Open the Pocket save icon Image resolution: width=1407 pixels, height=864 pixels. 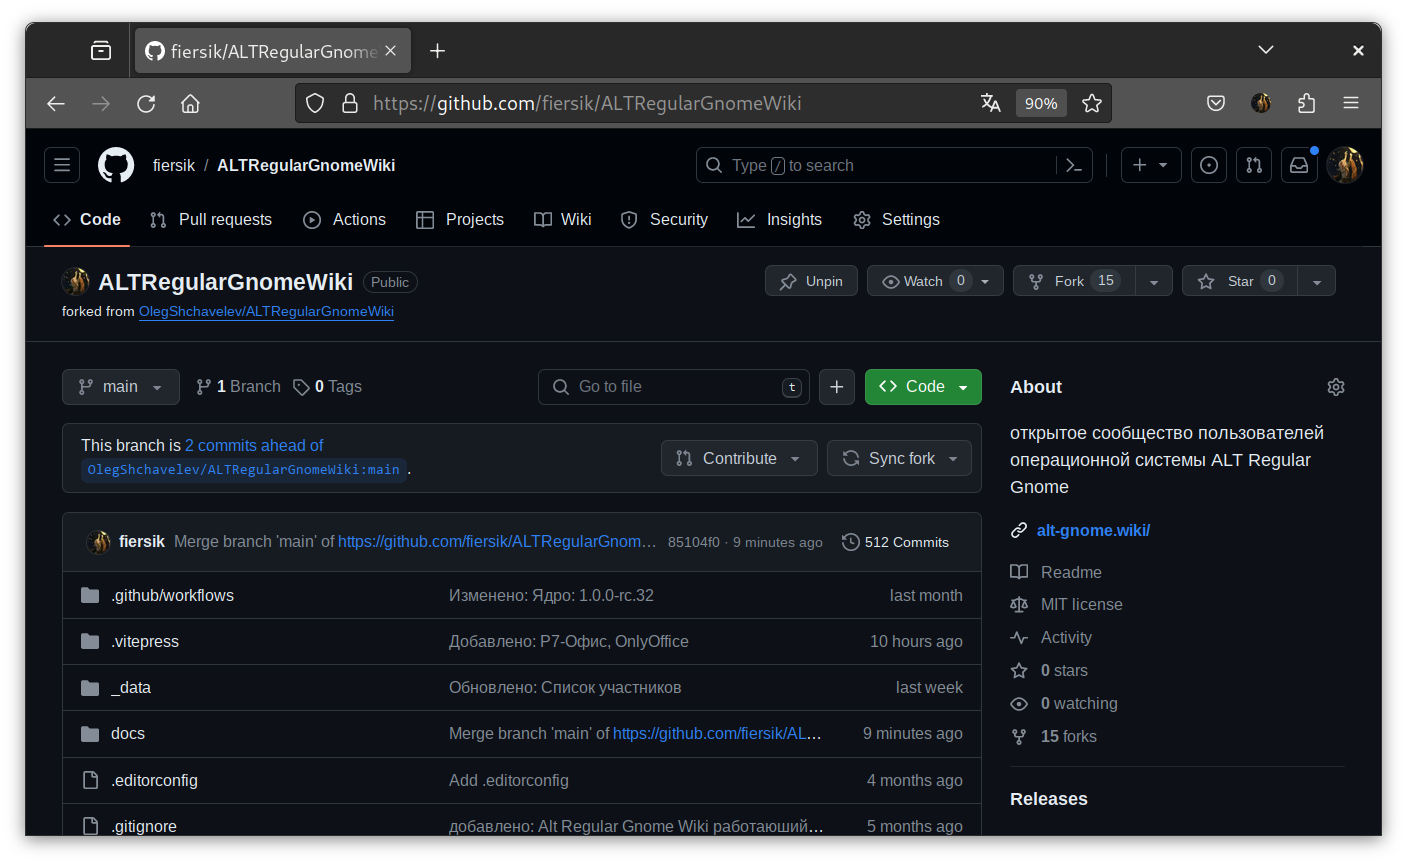(x=1216, y=103)
